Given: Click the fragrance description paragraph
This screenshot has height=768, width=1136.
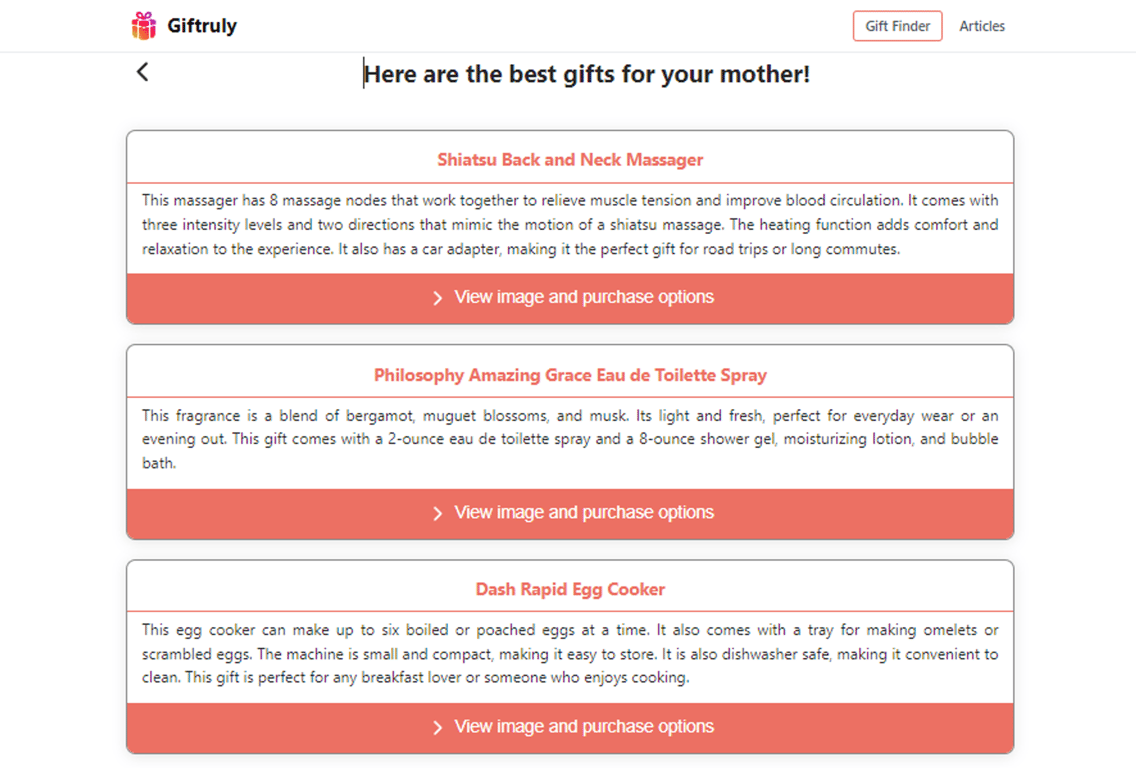Looking at the screenshot, I should coord(570,440).
